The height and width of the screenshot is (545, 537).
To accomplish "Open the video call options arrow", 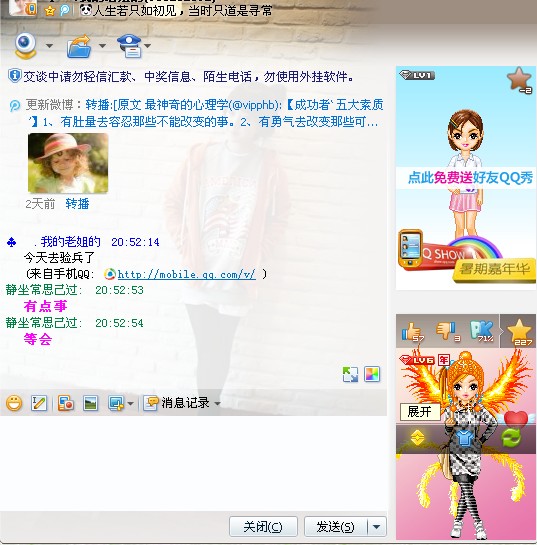I will click(x=49, y=46).
